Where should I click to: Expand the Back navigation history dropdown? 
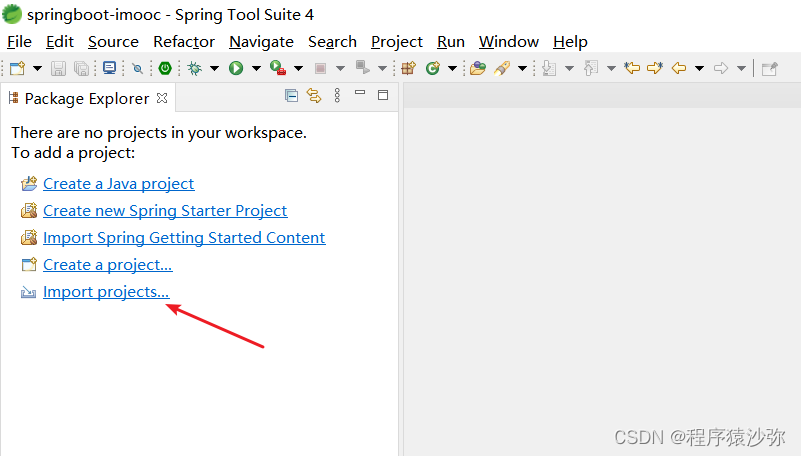point(700,68)
